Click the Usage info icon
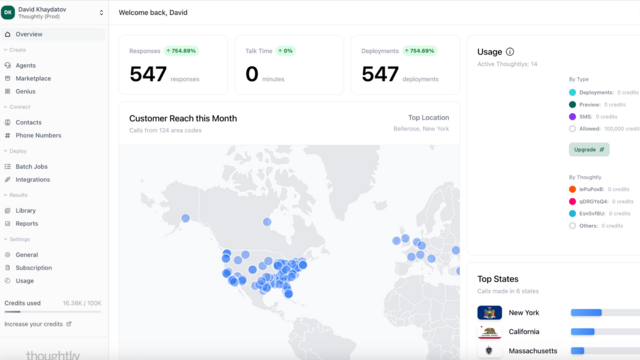This screenshot has width=640, height=360. tap(510, 52)
